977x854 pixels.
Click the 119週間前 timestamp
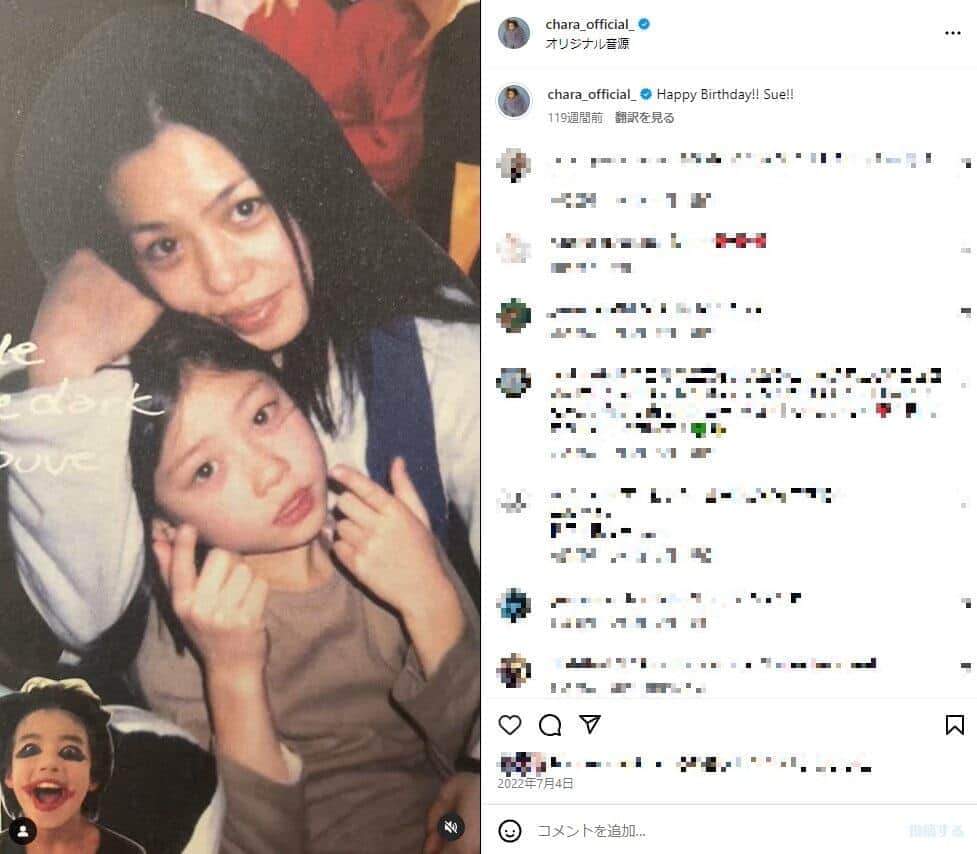coord(575,118)
